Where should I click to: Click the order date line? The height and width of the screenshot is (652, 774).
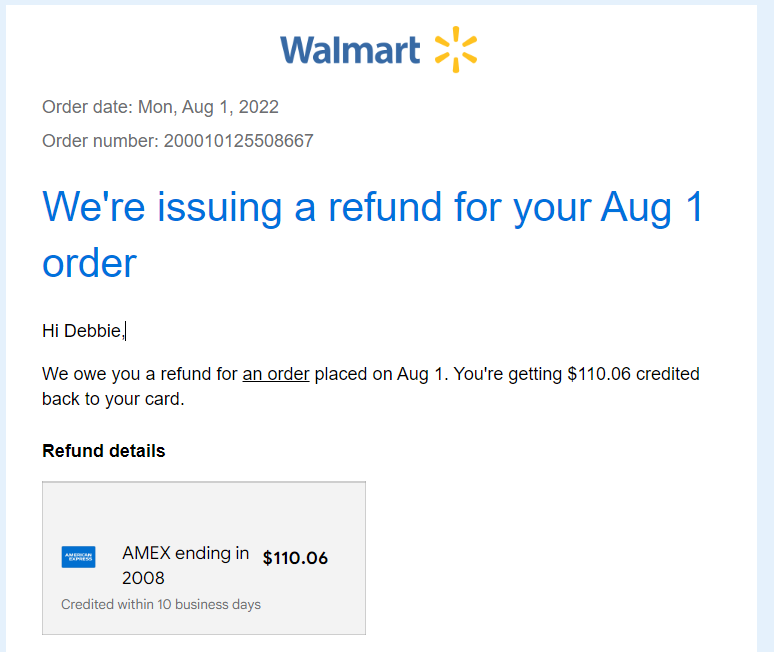pyautogui.click(x=160, y=107)
